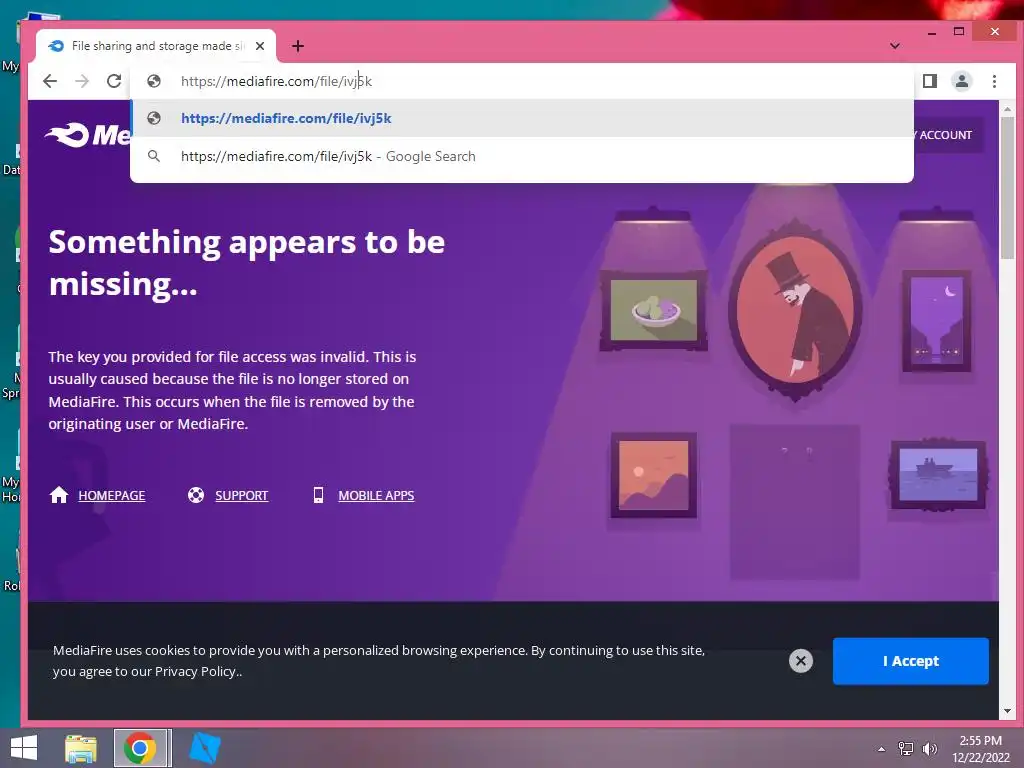
Task: Open the SUPPORT link
Action: pyautogui.click(x=242, y=496)
